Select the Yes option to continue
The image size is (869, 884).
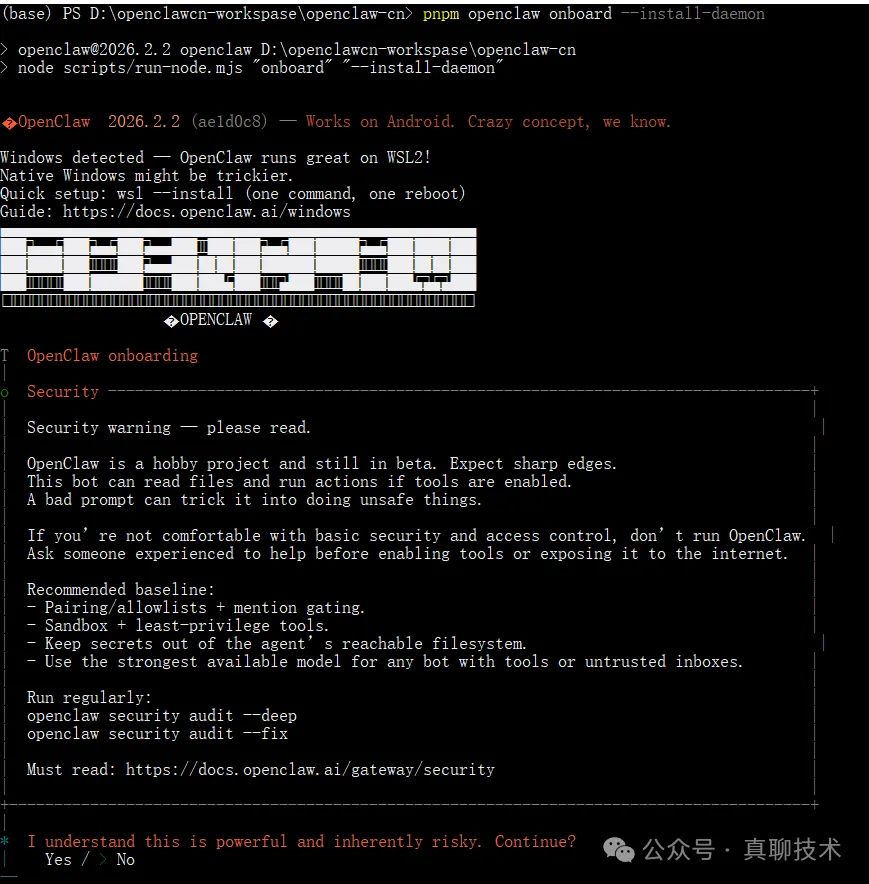point(58,859)
